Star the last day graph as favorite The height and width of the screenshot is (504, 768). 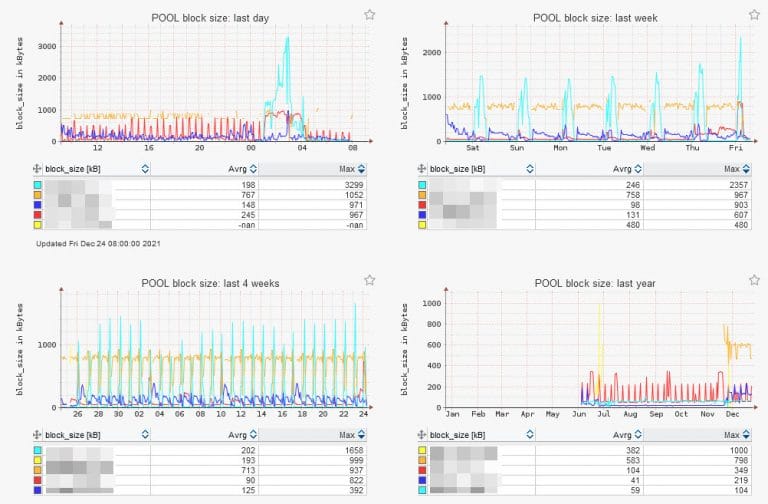click(370, 15)
